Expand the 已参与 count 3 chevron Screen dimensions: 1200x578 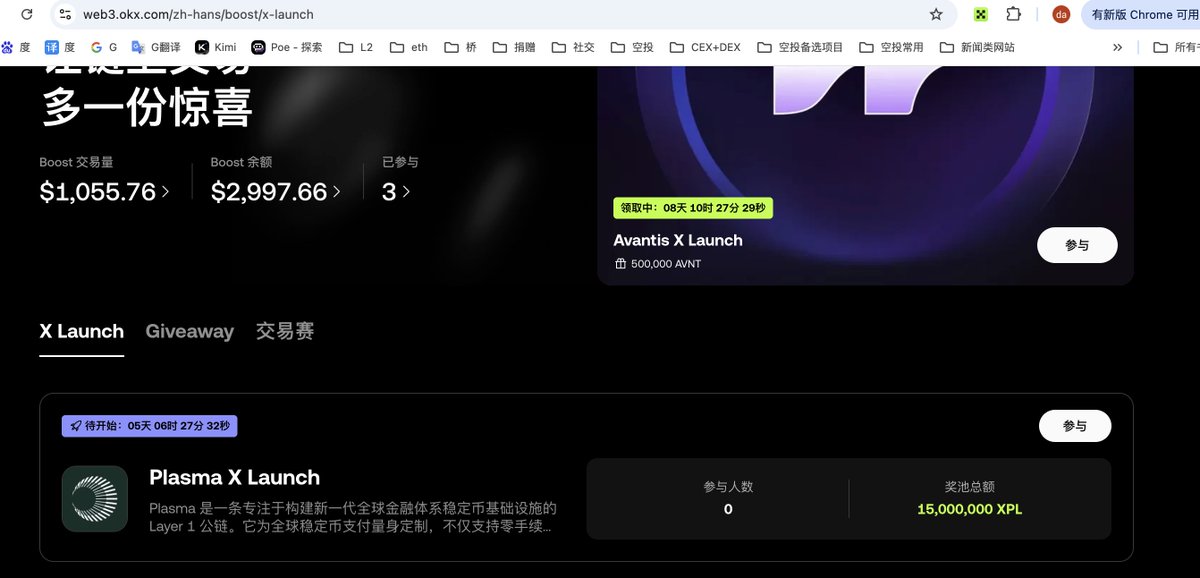pyautogui.click(x=406, y=191)
